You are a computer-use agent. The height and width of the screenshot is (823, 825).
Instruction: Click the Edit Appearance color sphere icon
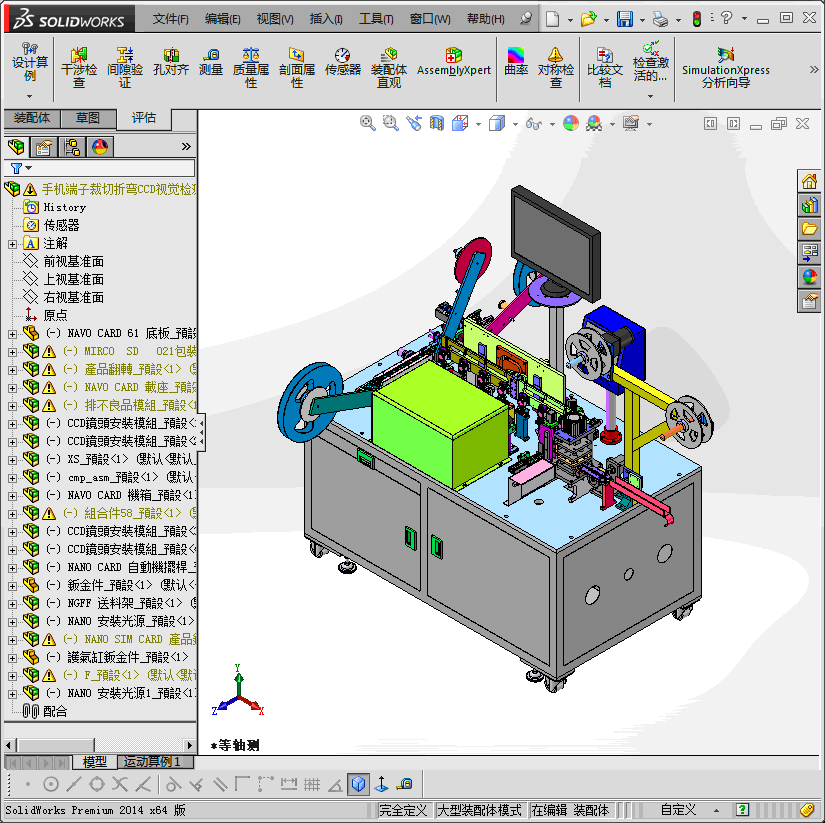571,123
